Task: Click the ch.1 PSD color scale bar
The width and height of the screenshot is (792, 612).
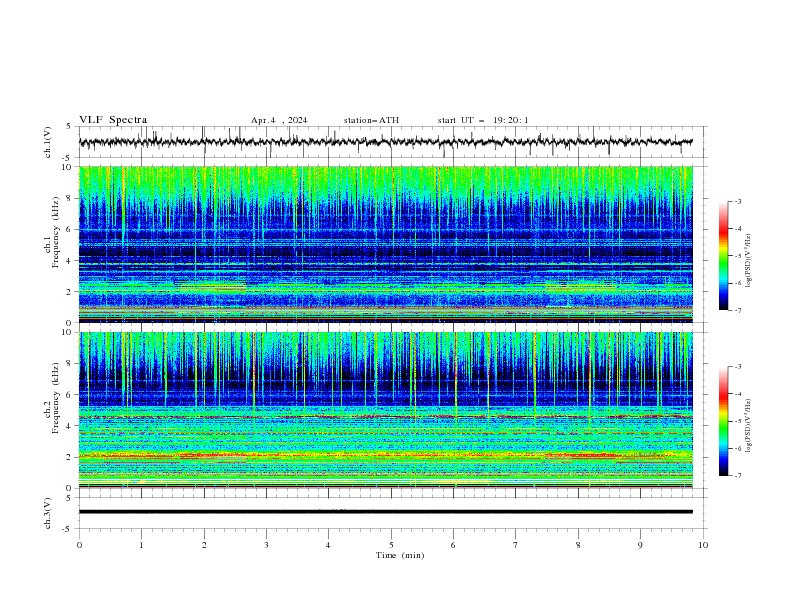Action: pyautogui.click(x=724, y=256)
